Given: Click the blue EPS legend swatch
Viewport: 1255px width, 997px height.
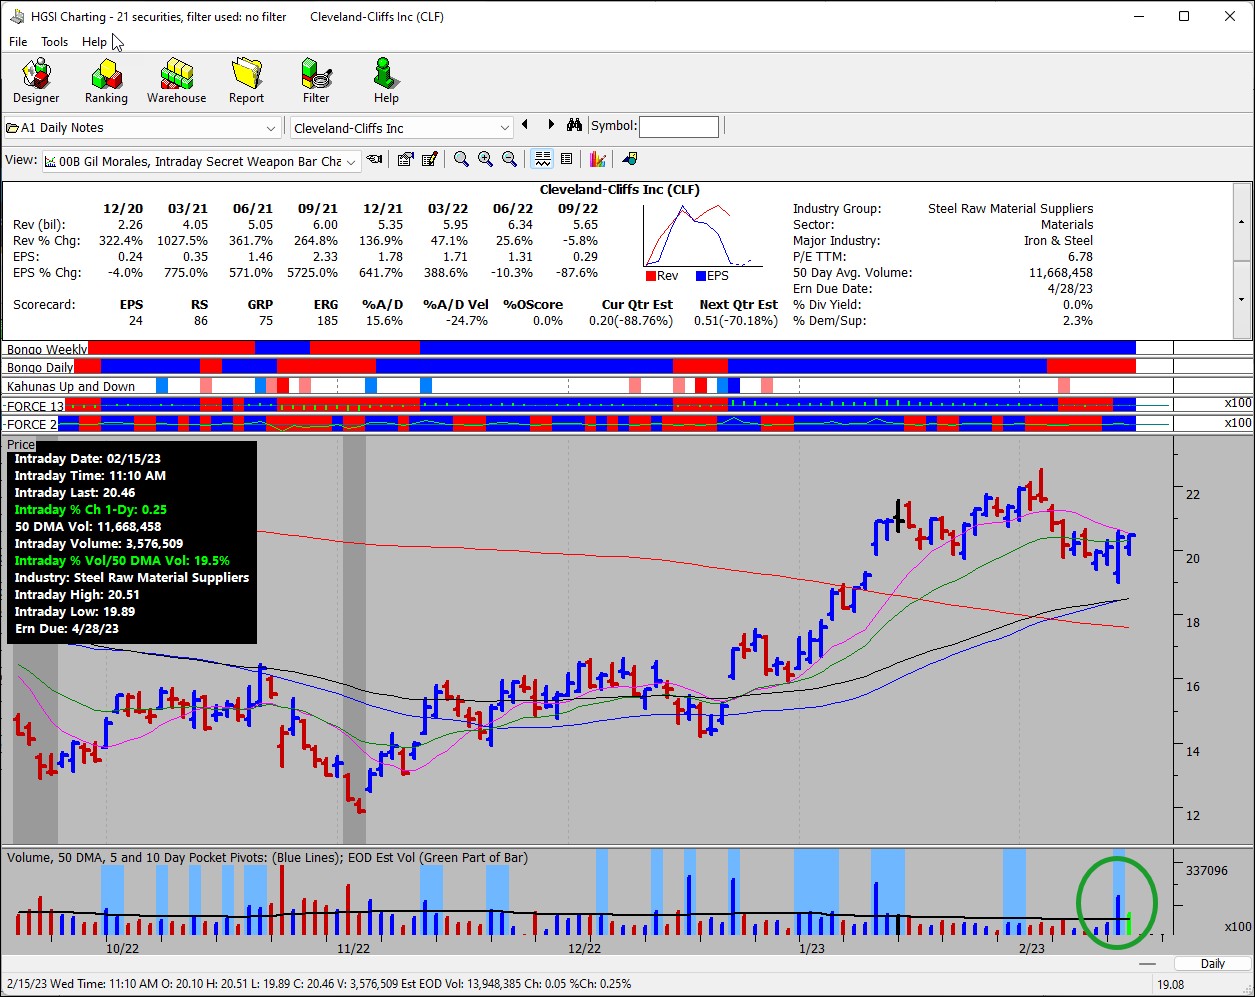Looking at the screenshot, I should [700, 275].
